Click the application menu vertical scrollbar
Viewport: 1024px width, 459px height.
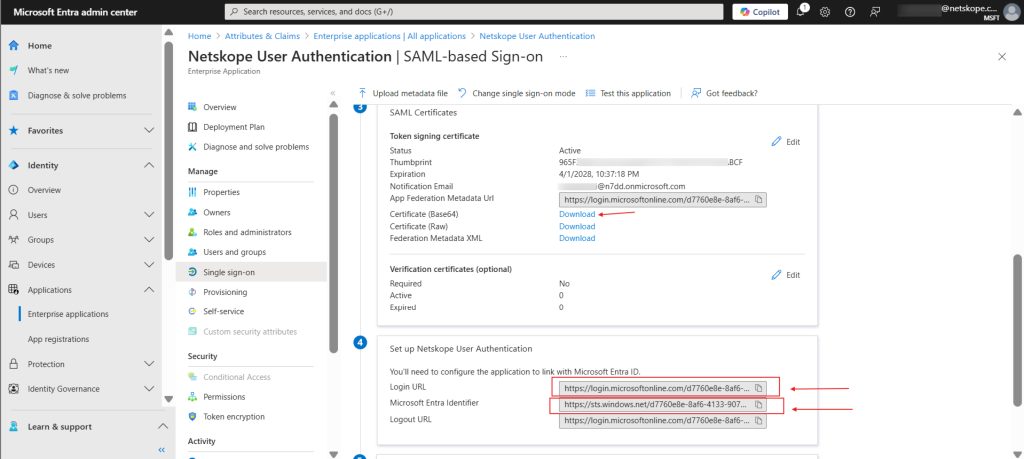click(333, 234)
